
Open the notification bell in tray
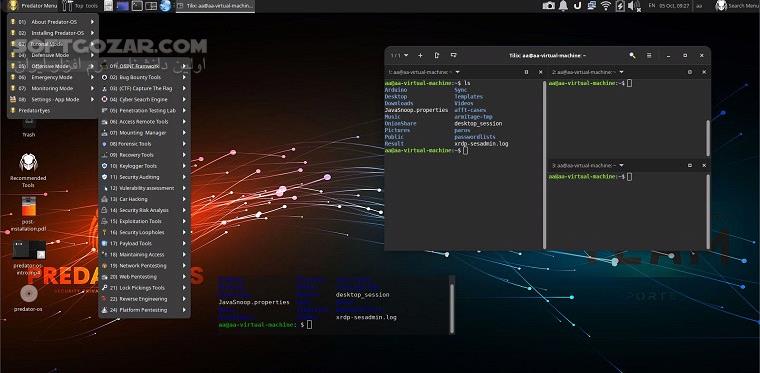click(x=563, y=6)
